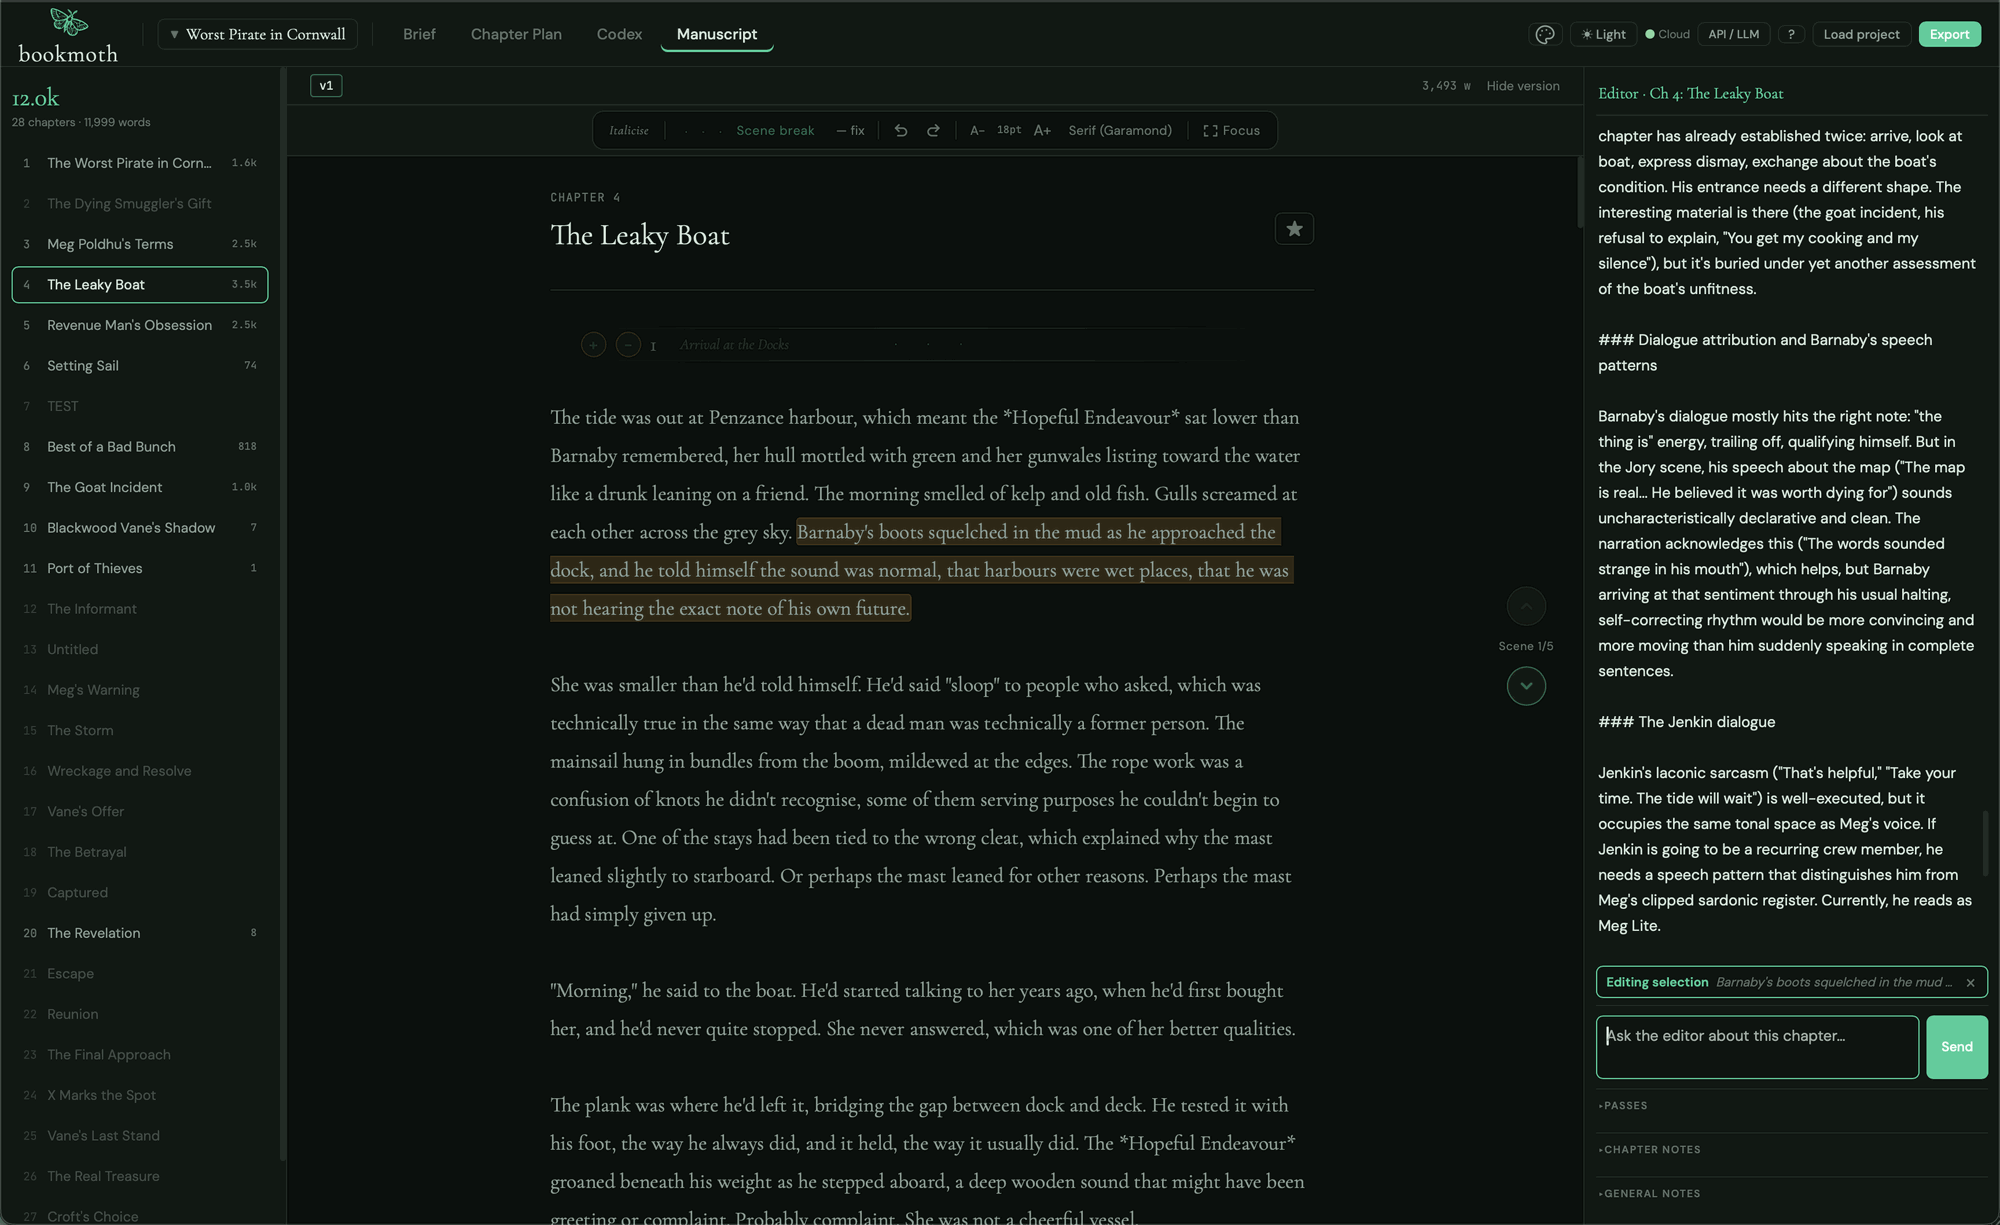The width and height of the screenshot is (2000, 1225).
Task: Open the theme palette icon
Action: [1545, 34]
